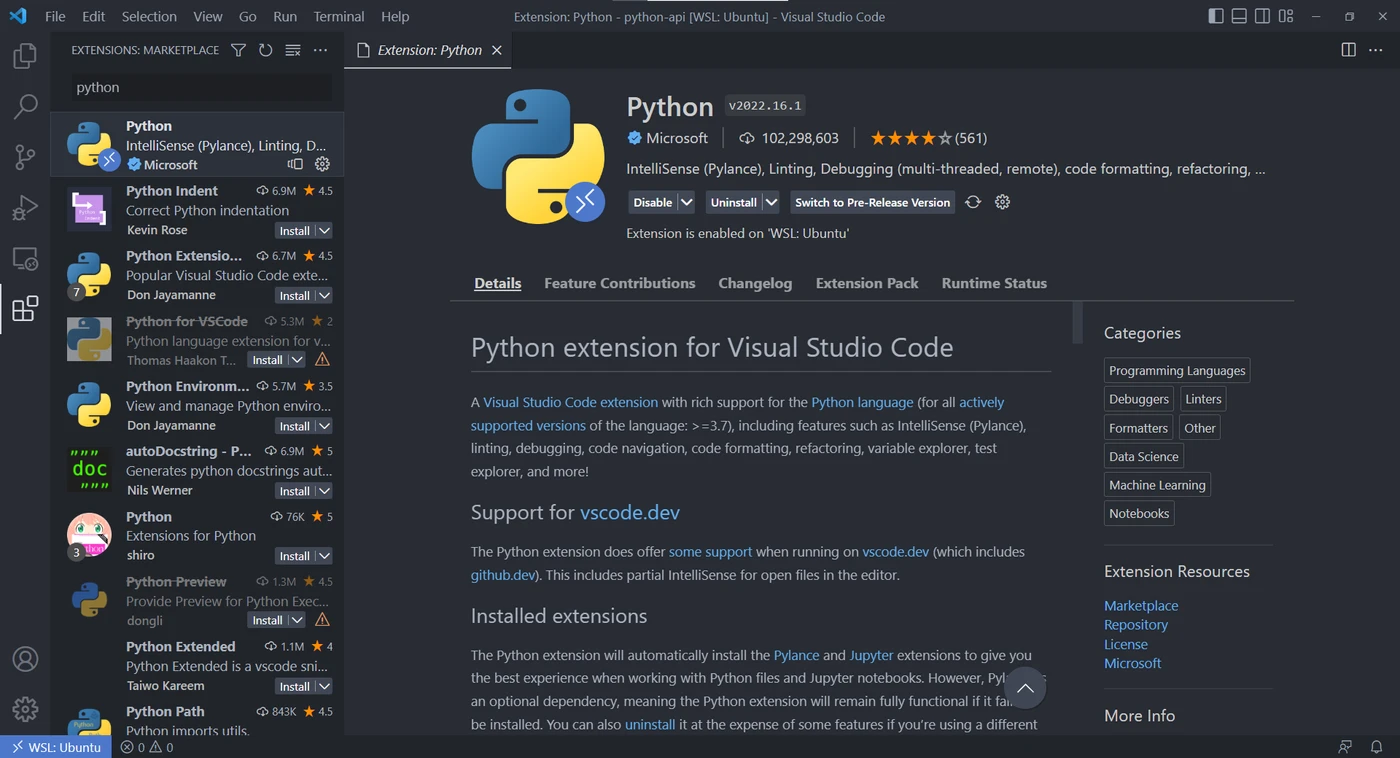The width and height of the screenshot is (1400, 758).
Task: Open extension detail settings gear
Action: [1002, 202]
